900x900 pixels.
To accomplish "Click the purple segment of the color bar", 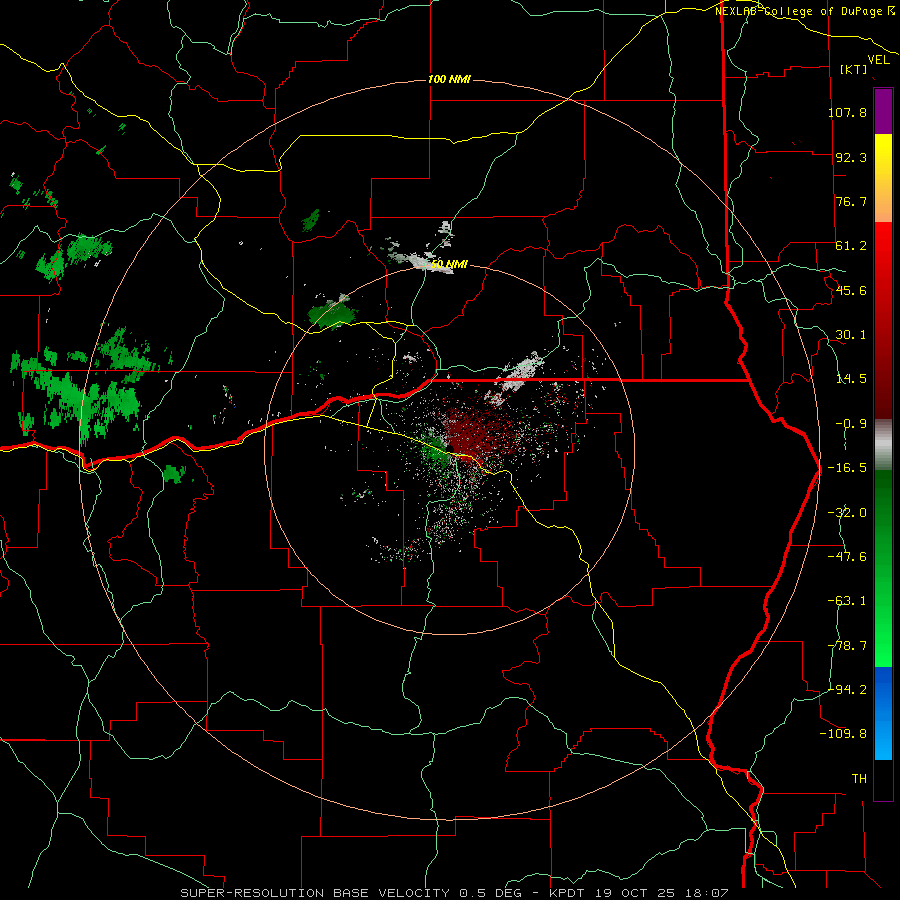I will pos(883,111).
